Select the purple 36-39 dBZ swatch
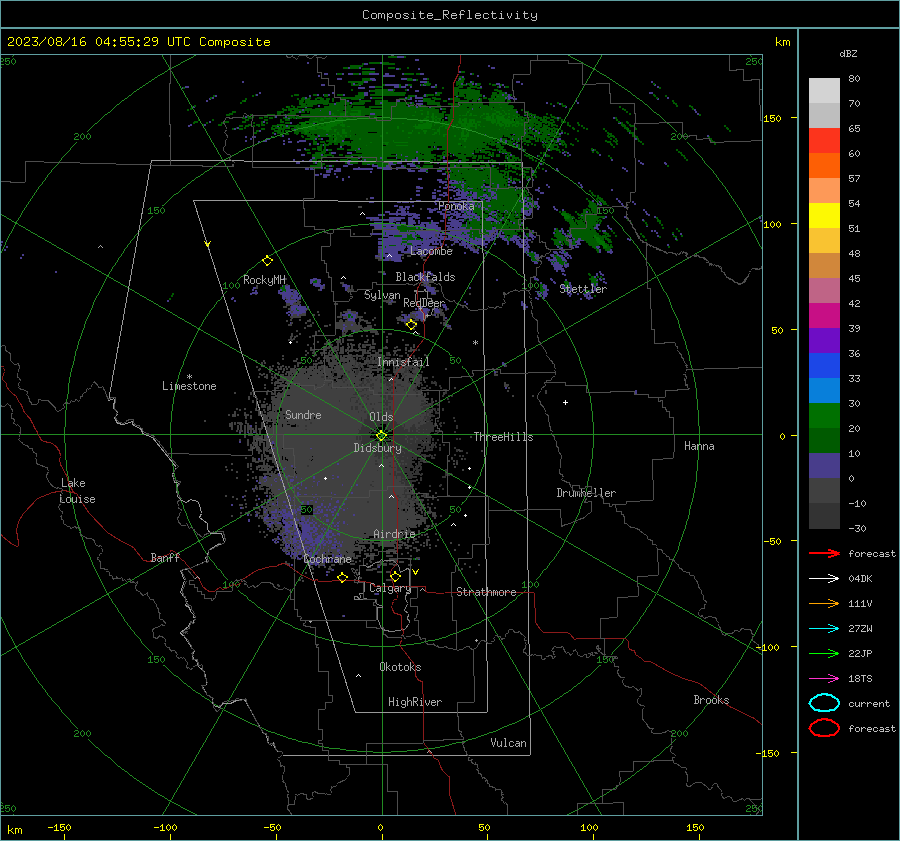Image resolution: width=900 pixels, height=841 pixels. click(824, 341)
